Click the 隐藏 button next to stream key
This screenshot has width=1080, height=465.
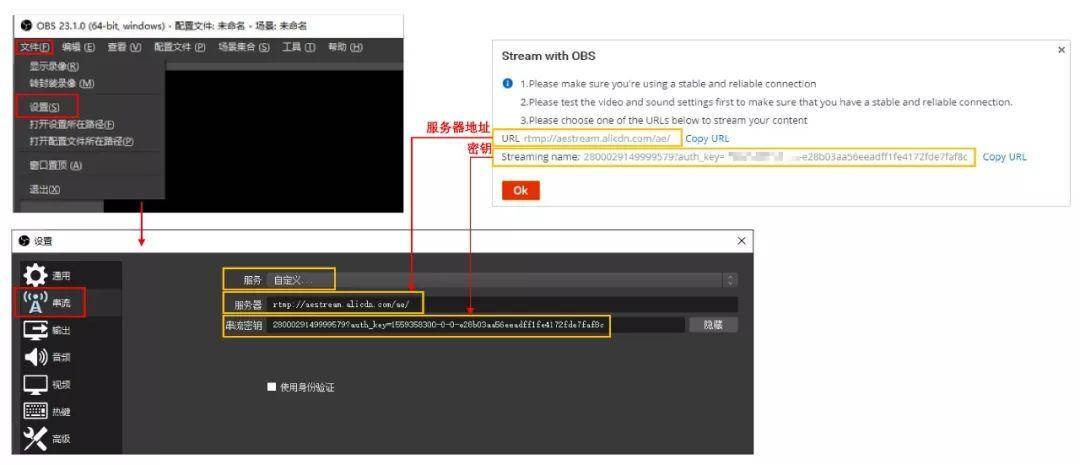(713, 325)
